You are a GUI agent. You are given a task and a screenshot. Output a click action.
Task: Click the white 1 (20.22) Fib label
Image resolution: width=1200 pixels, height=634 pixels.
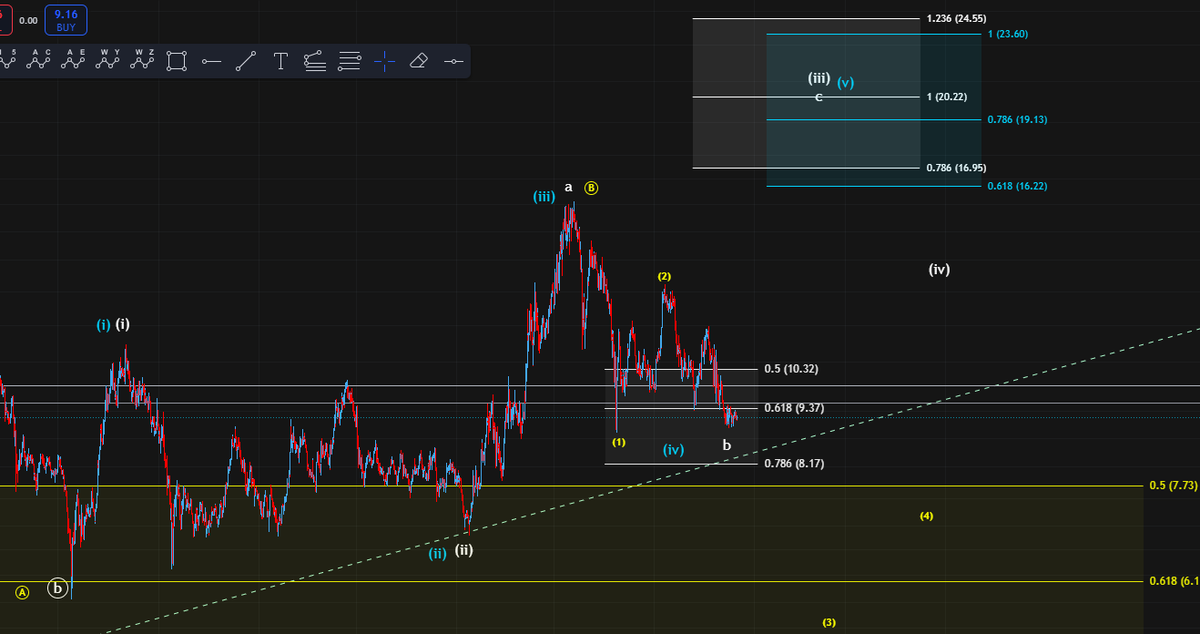[x=946, y=97]
